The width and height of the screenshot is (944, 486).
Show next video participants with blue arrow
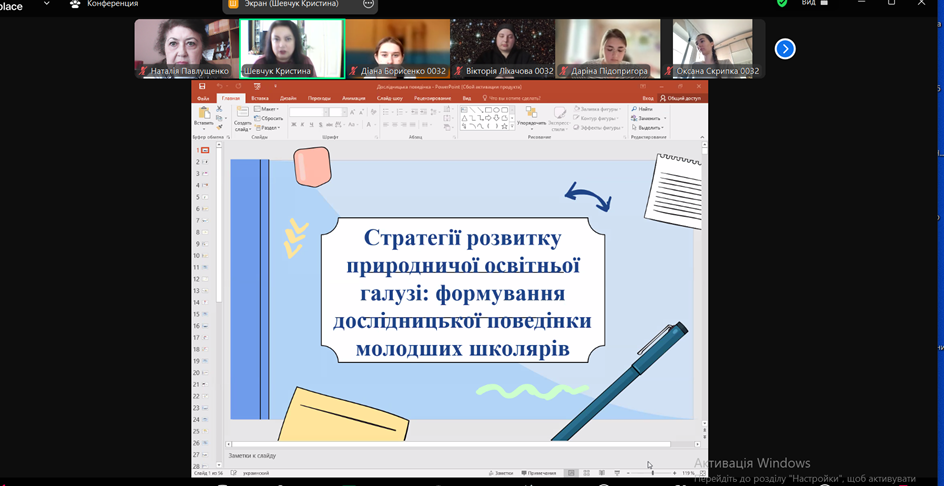(786, 48)
